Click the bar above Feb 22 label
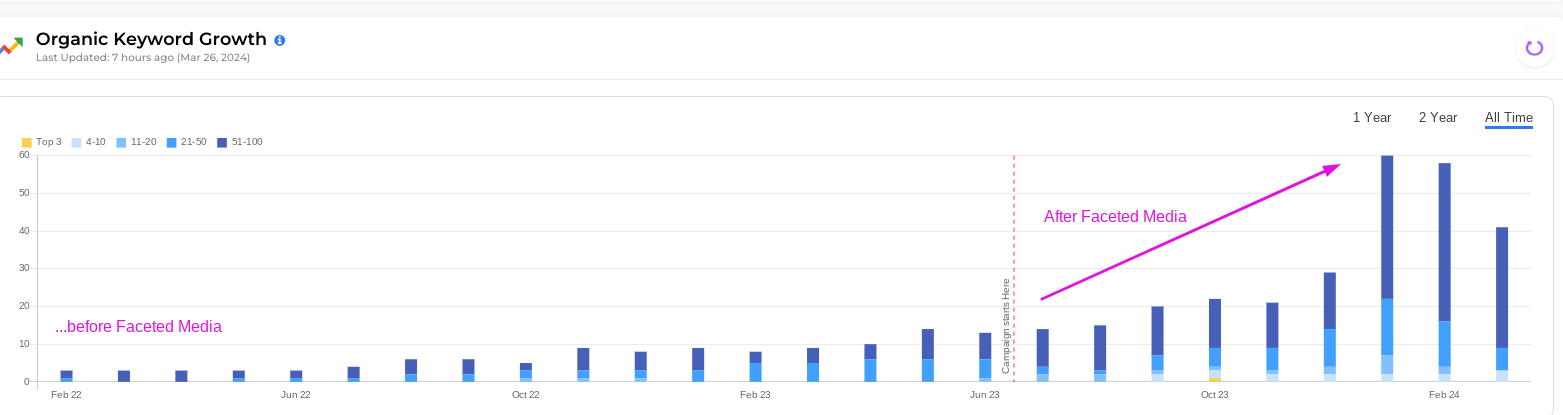The width and height of the screenshot is (1563, 415). (66, 376)
